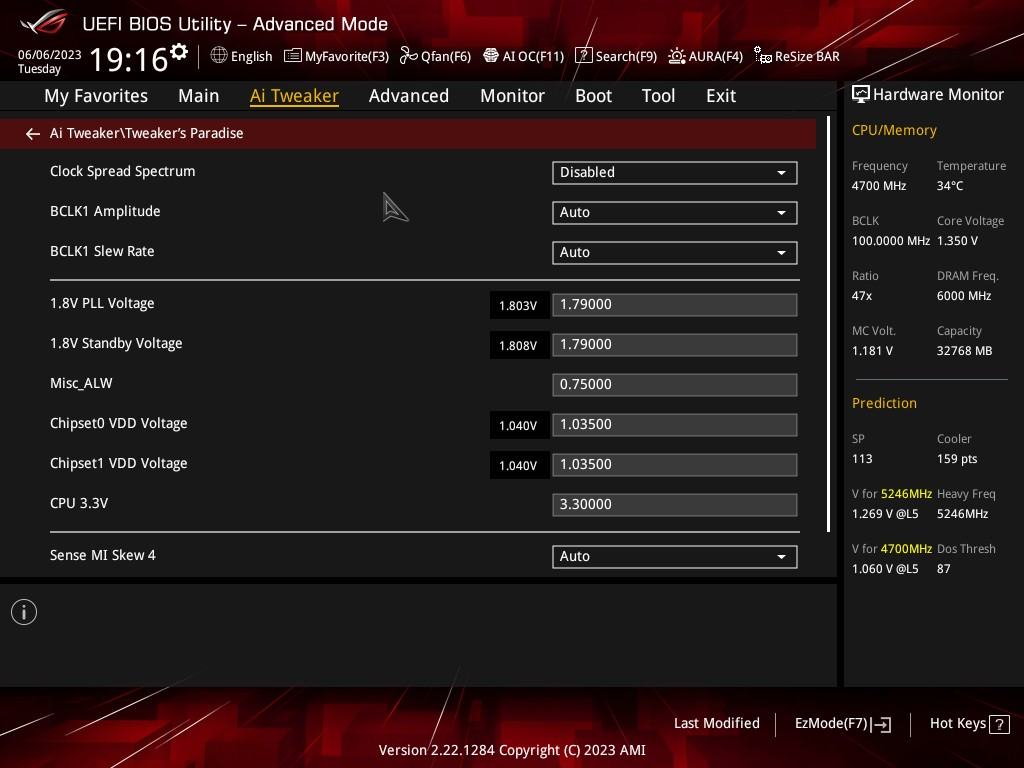Click the ROG logo icon
The width and height of the screenshot is (1024, 768).
click(43, 22)
